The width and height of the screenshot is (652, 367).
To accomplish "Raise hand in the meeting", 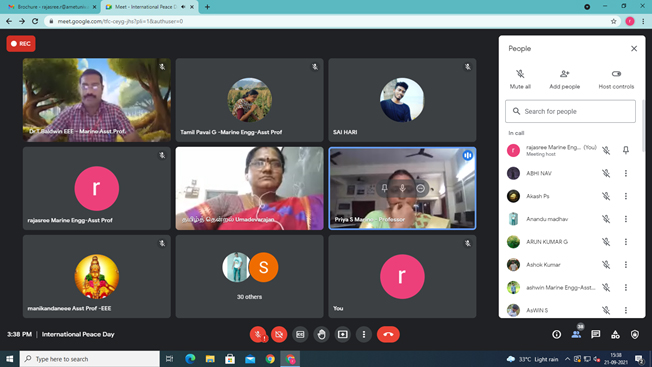I will pyautogui.click(x=321, y=334).
